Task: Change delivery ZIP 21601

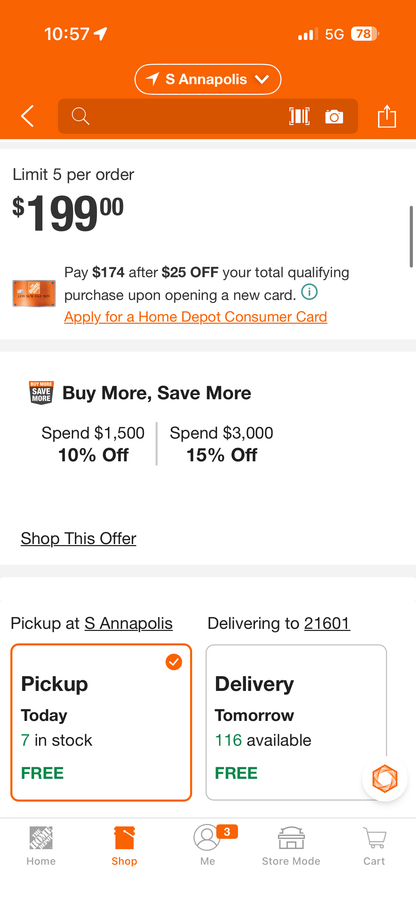Action: point(327,623)
